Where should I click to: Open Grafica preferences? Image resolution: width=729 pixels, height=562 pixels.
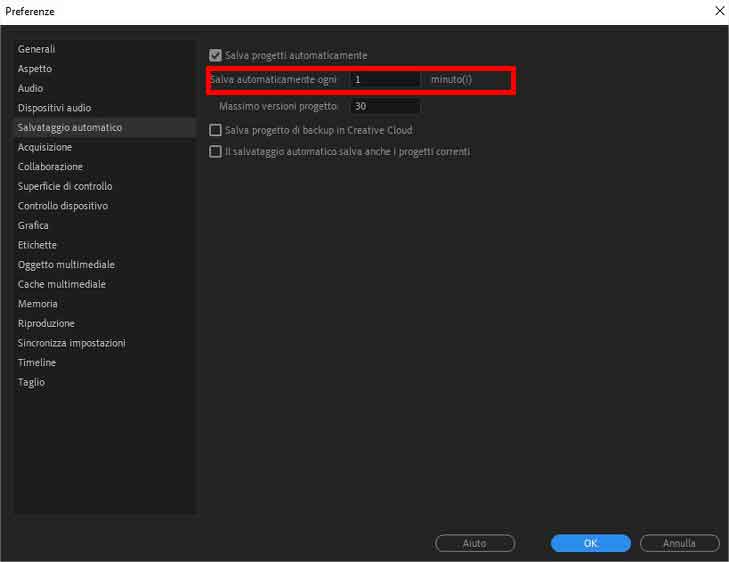pyautogui.click(x=33, y=225)
